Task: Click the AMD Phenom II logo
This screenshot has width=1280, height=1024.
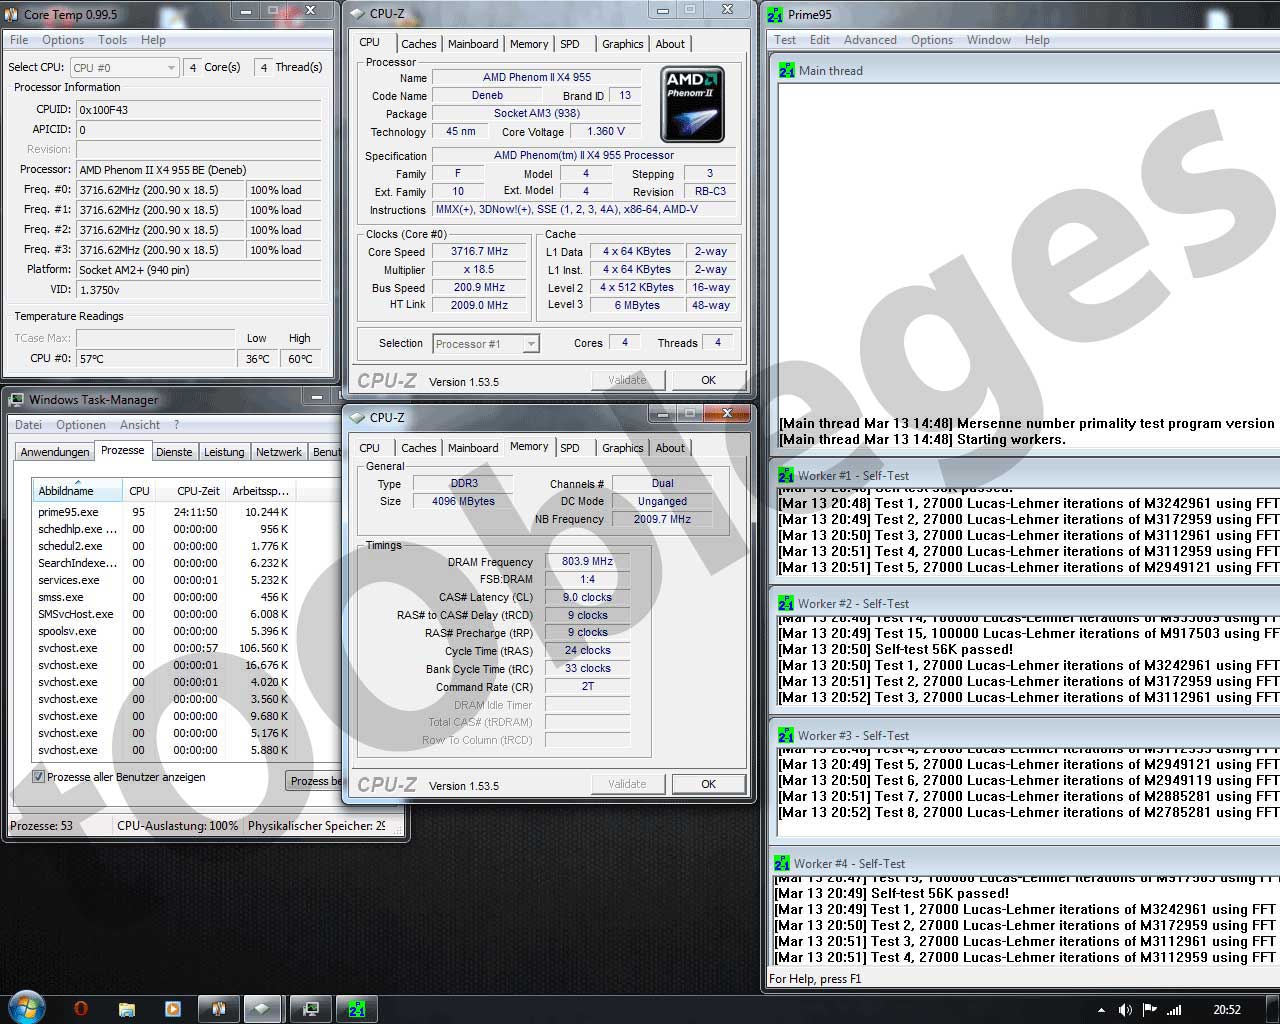Action: pos(692,104)
